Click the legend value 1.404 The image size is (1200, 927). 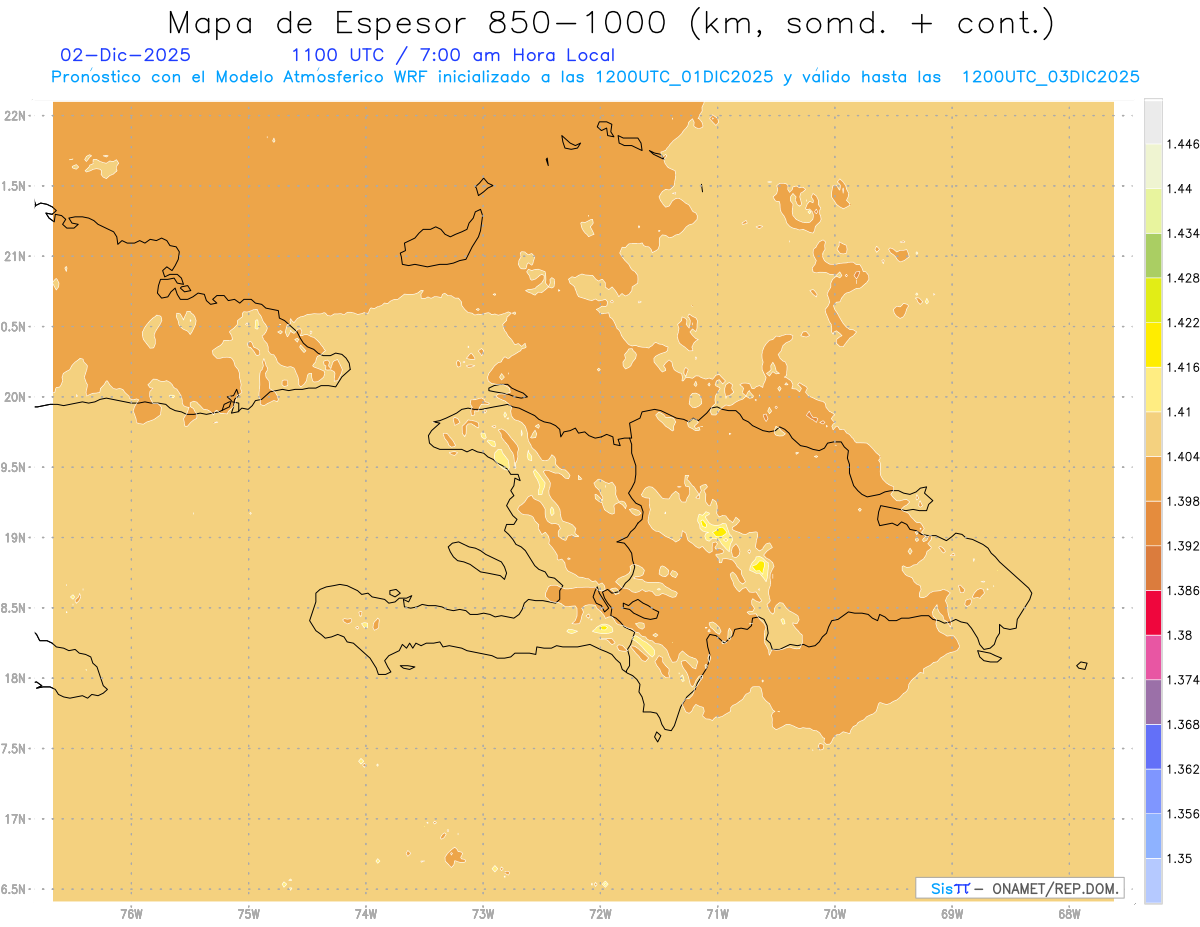pos(1183,457)
